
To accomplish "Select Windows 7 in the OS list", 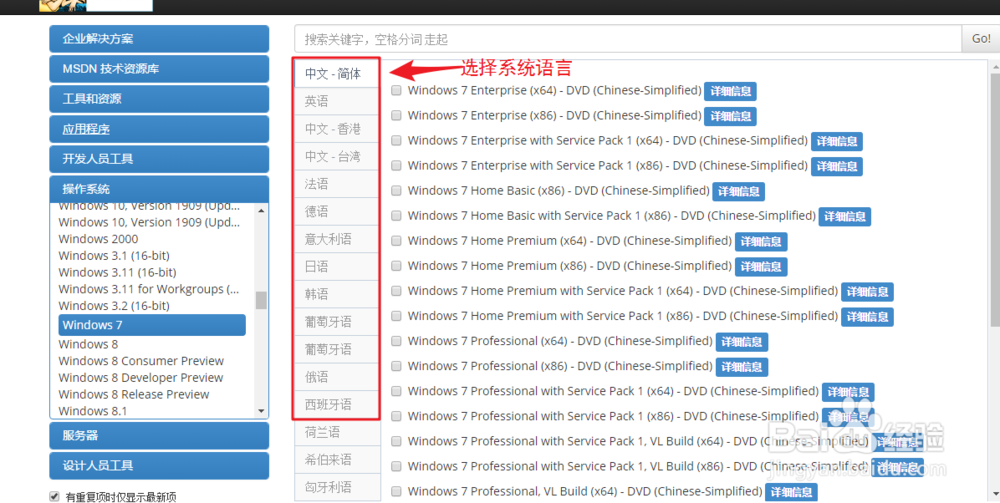I will pos(152,325).
